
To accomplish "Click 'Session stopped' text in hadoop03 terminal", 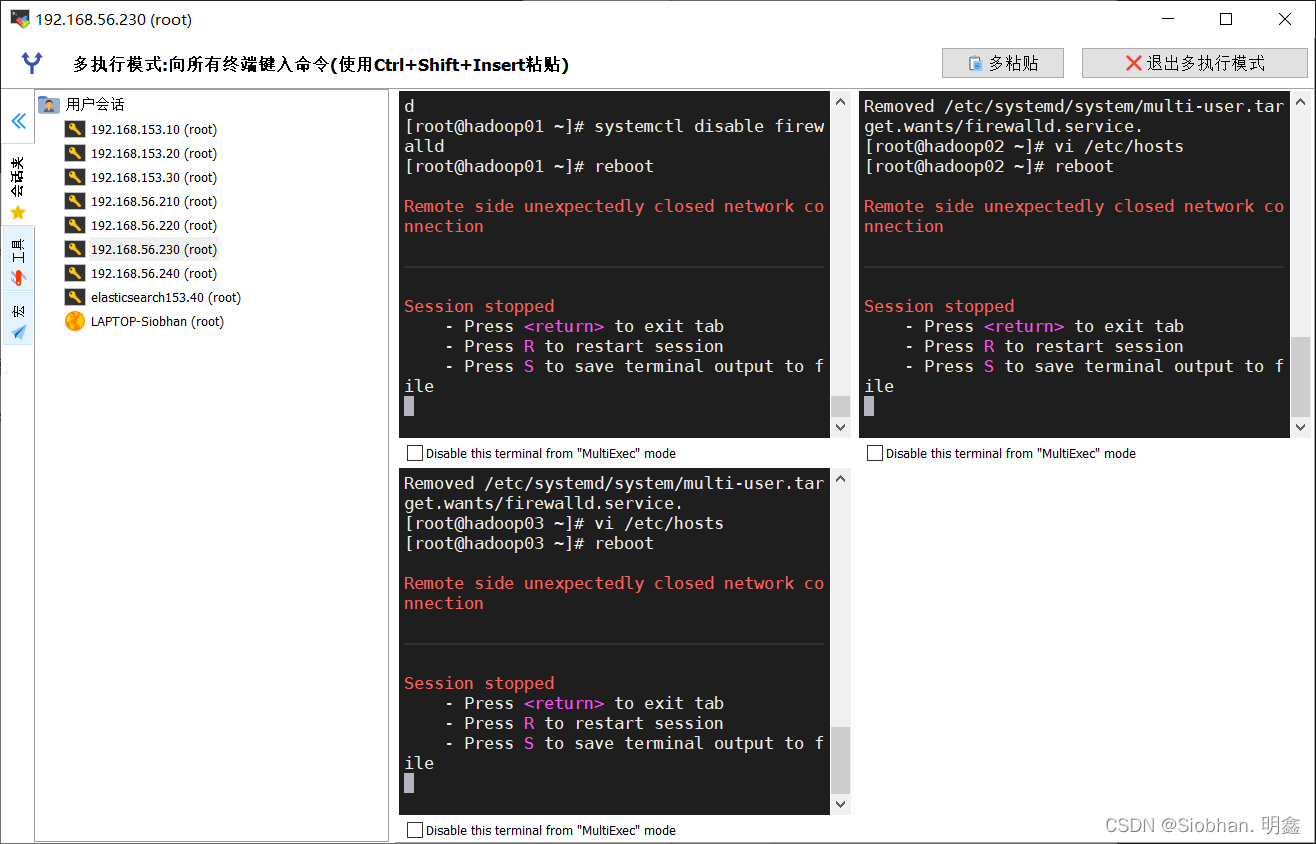I will point(479,683).
